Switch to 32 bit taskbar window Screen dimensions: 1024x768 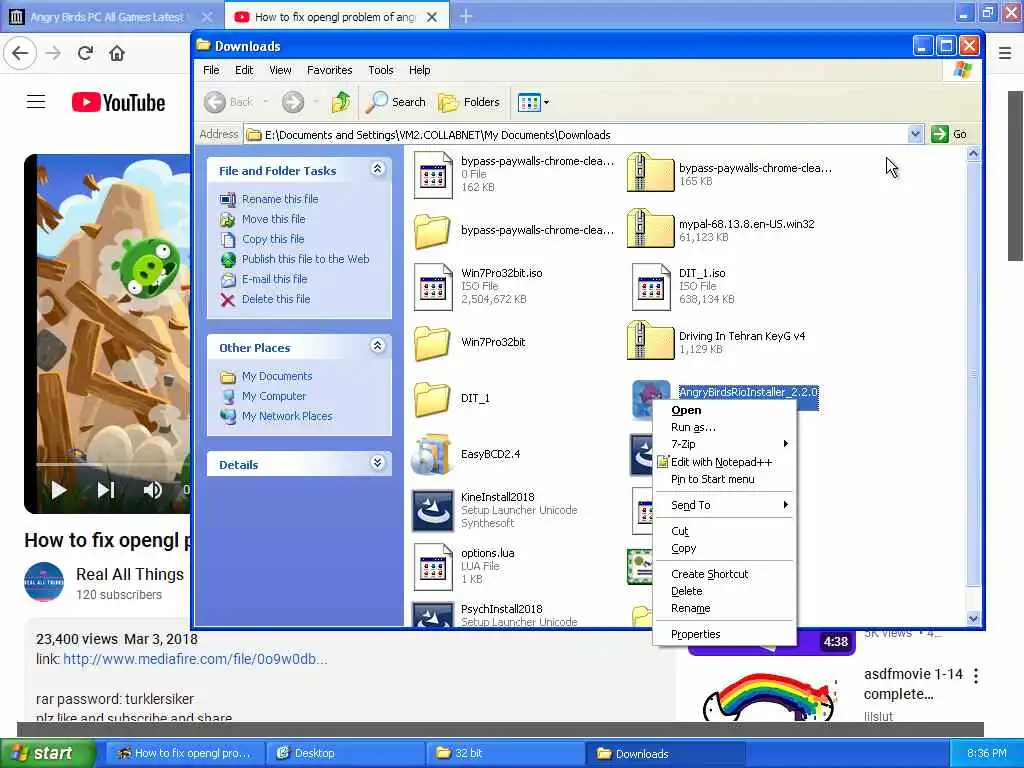pos(504,753)
